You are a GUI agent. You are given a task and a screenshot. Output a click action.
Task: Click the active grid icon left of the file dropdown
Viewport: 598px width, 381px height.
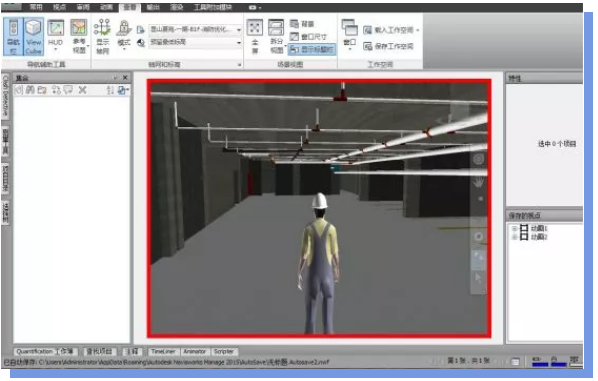point(141,30)
